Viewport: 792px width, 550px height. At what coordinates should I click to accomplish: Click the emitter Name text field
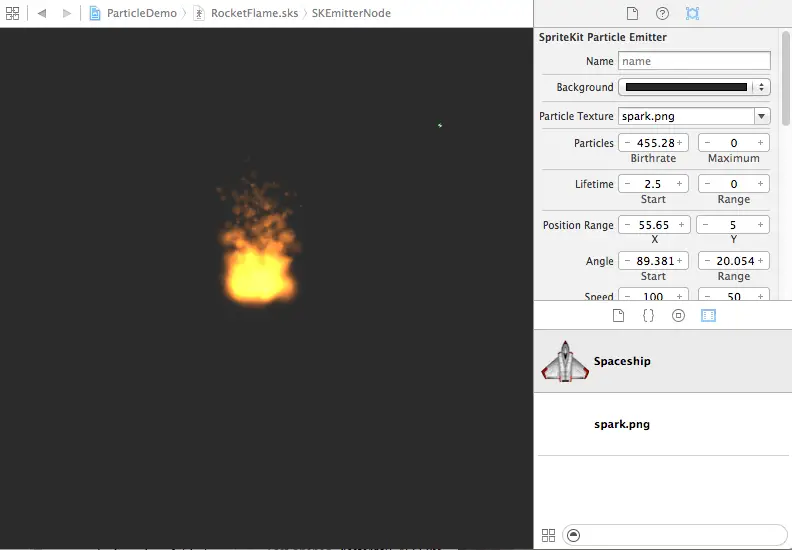694,61
